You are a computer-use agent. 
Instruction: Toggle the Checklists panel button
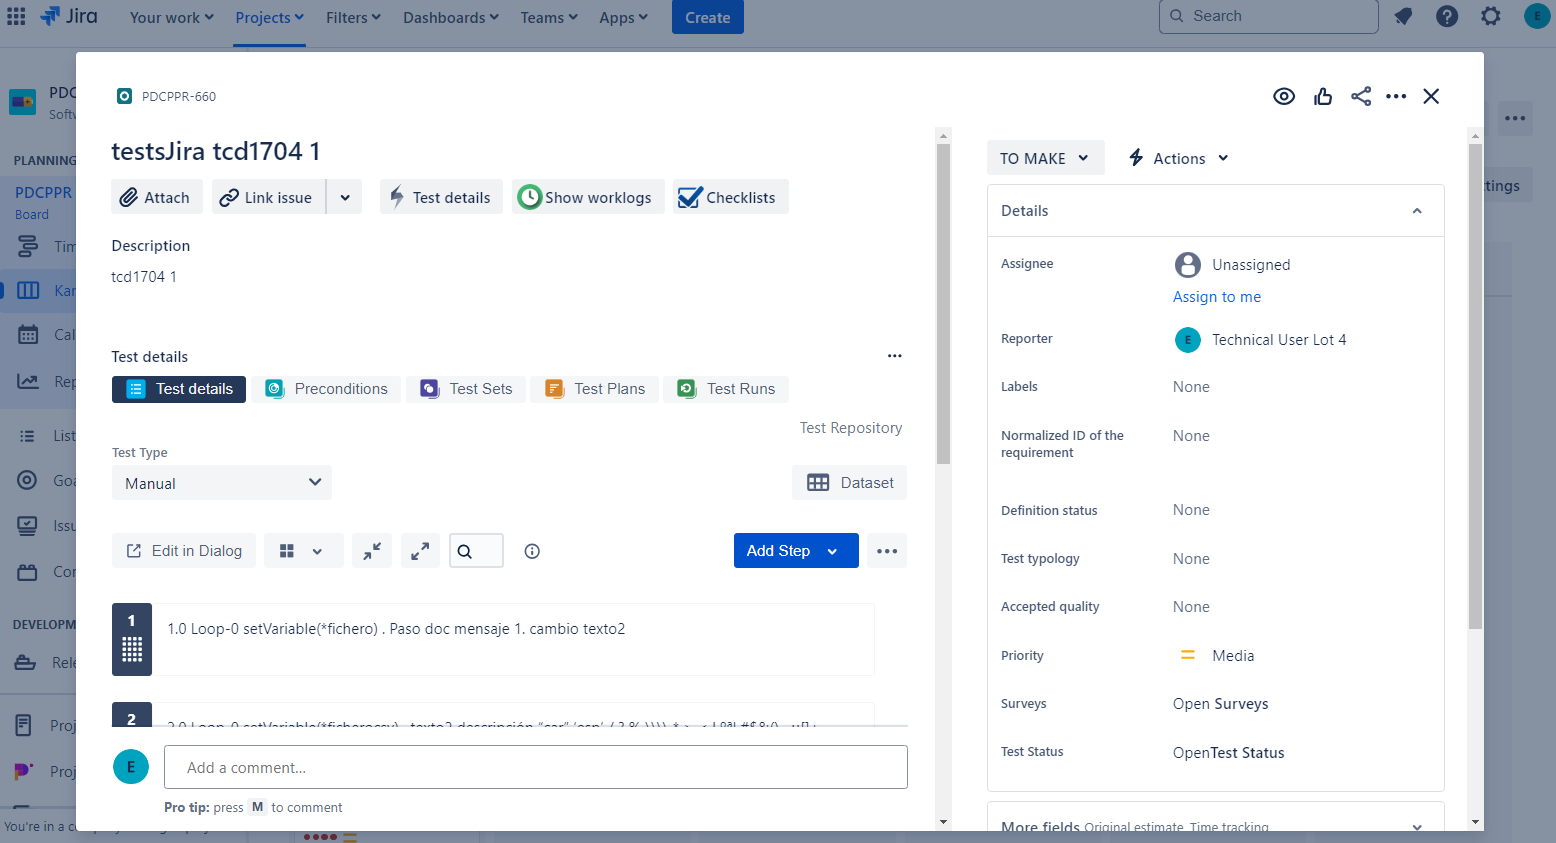click(730, 197)
